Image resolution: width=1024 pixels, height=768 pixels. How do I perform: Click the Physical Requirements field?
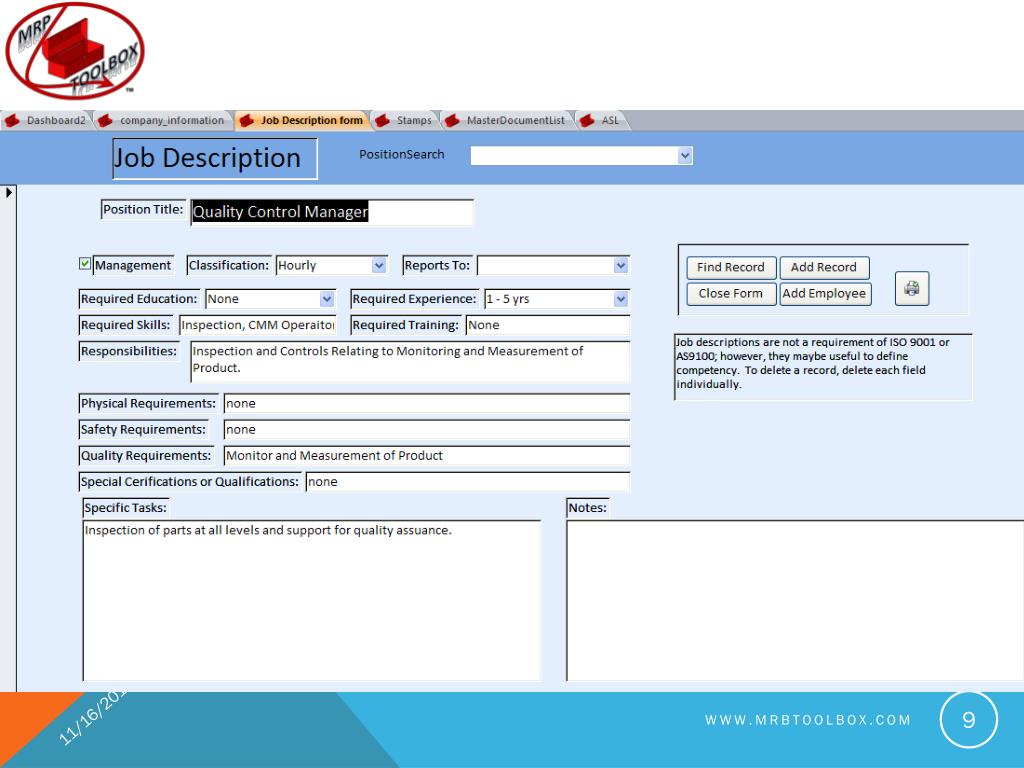426,404
